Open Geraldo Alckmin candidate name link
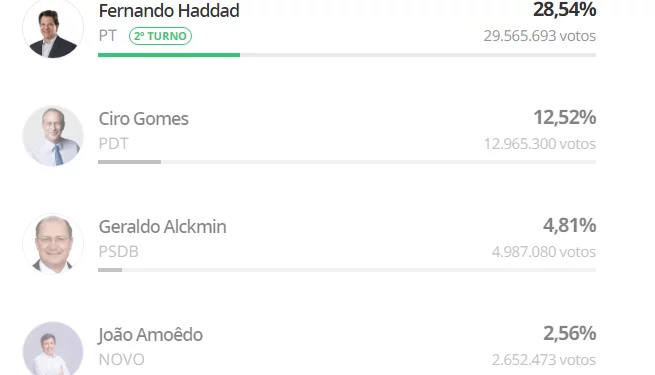 [162, 227]
